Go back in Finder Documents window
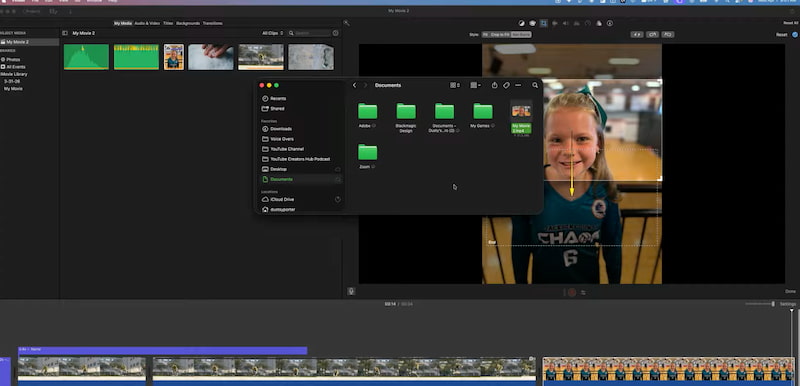The height and width of the screenshot is (386, 800). pos(355,85)
